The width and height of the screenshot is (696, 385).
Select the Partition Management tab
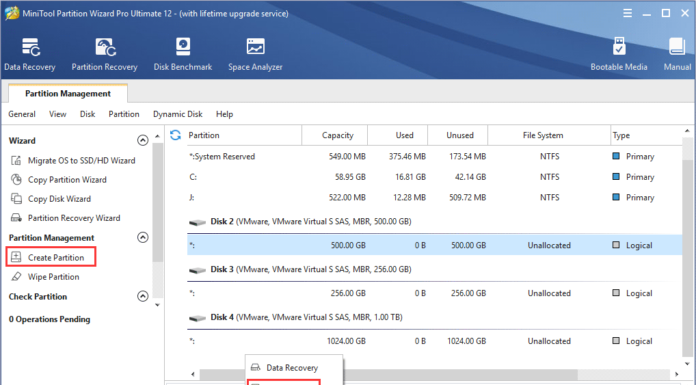tap(68, 93)
